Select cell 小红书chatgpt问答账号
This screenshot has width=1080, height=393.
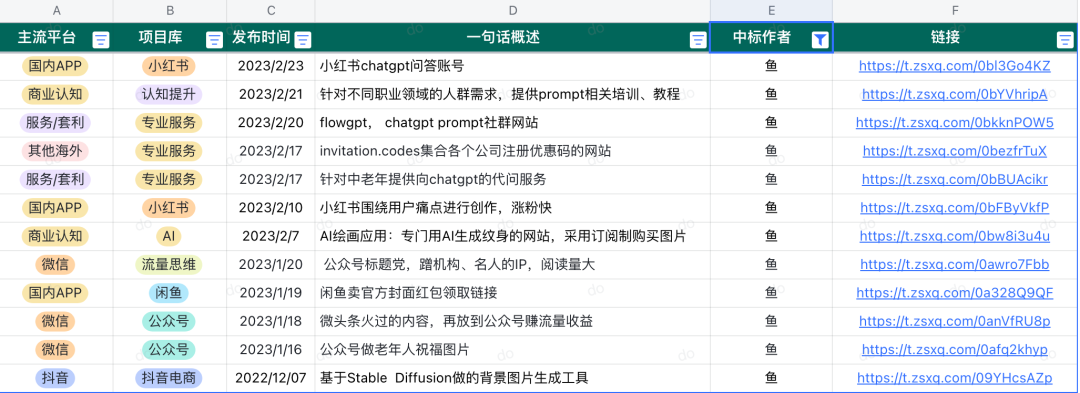pos(512,66)
